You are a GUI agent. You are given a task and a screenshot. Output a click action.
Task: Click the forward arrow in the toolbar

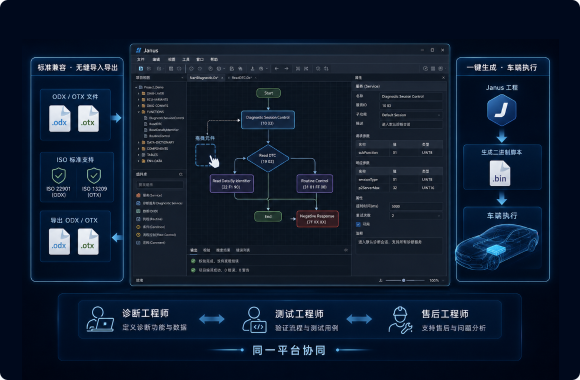286,68
